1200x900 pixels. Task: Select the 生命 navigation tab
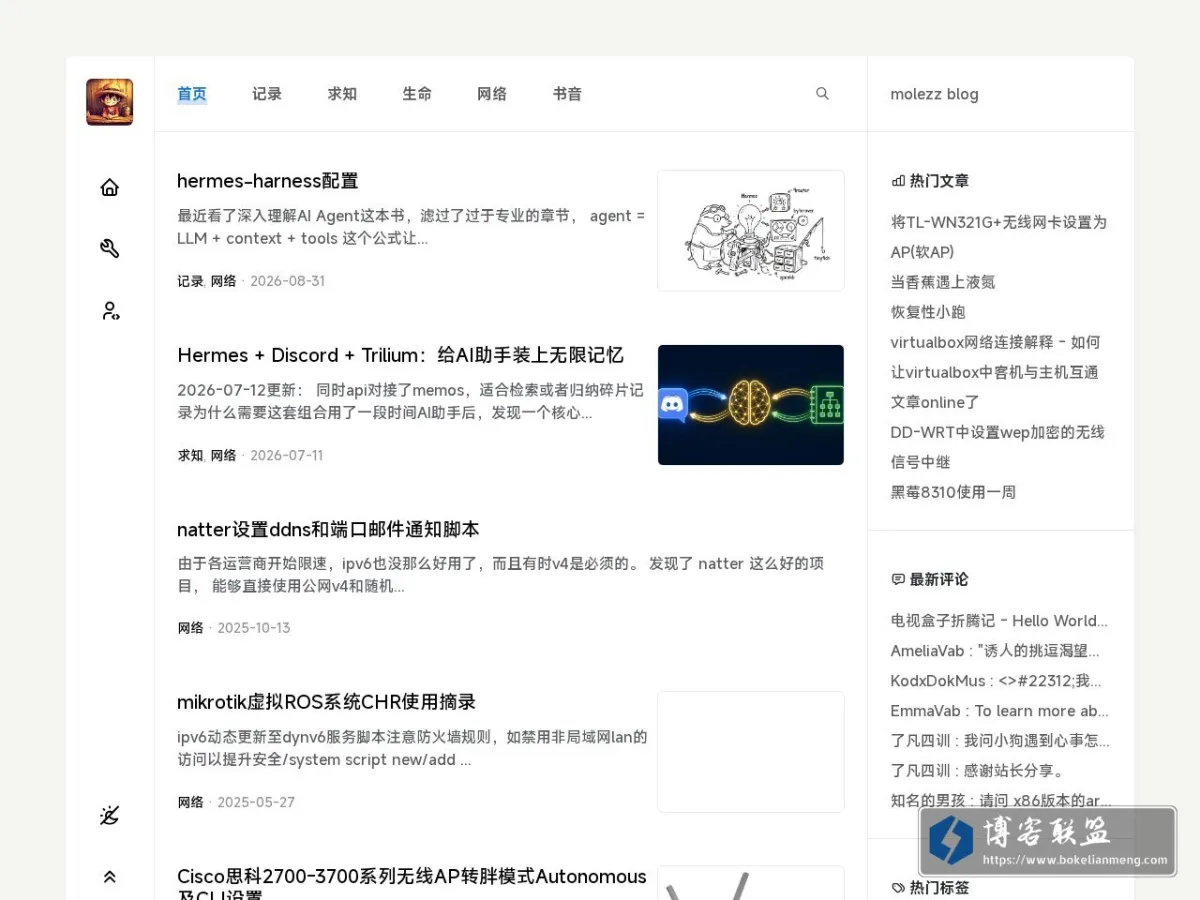pos(417,94)
